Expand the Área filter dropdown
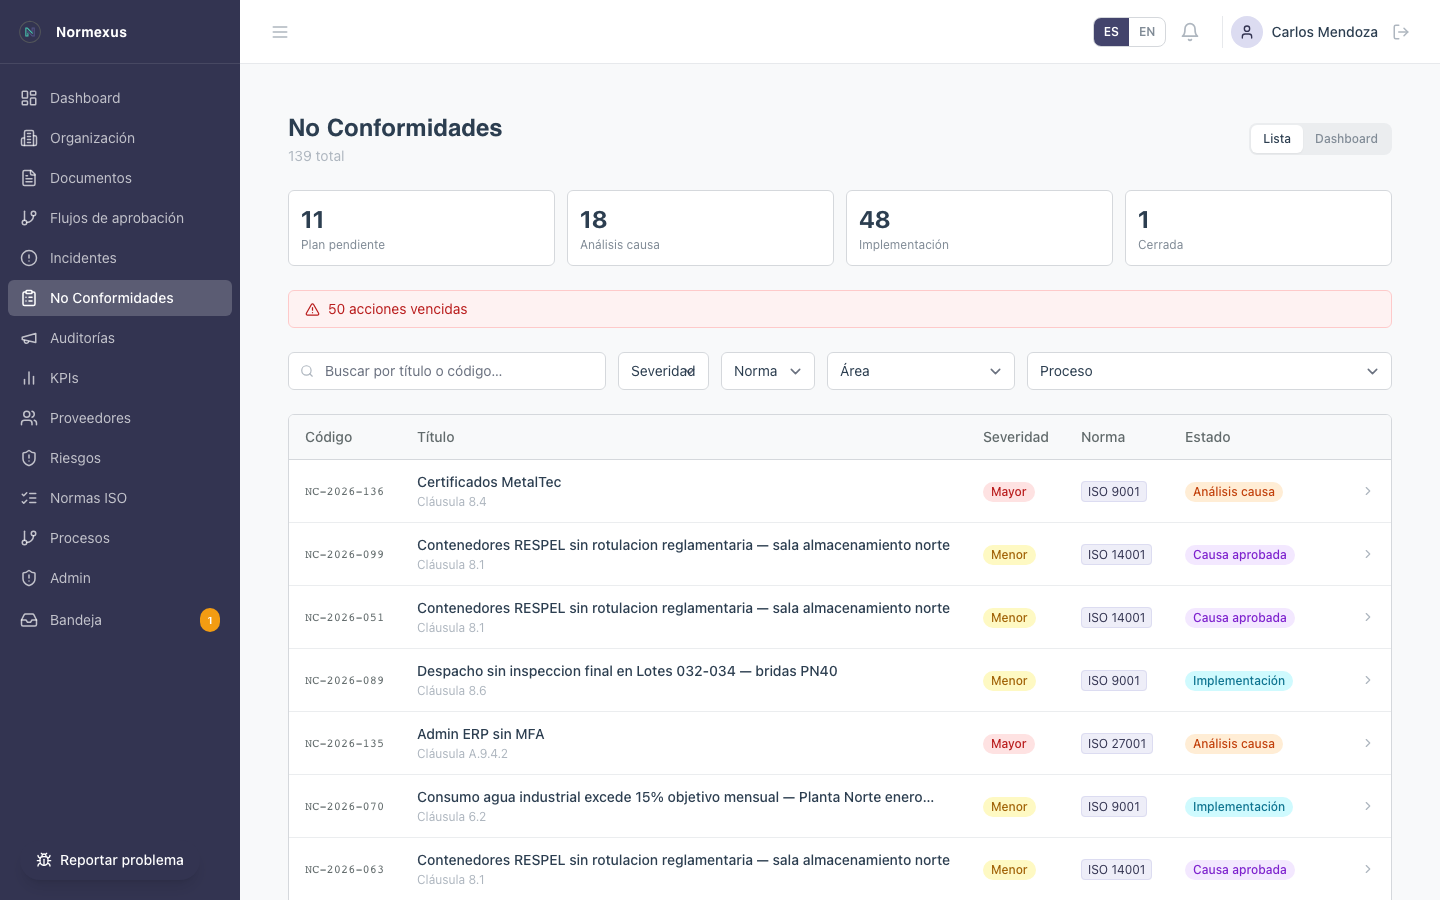1440x900 pixels. coord(920,371)
